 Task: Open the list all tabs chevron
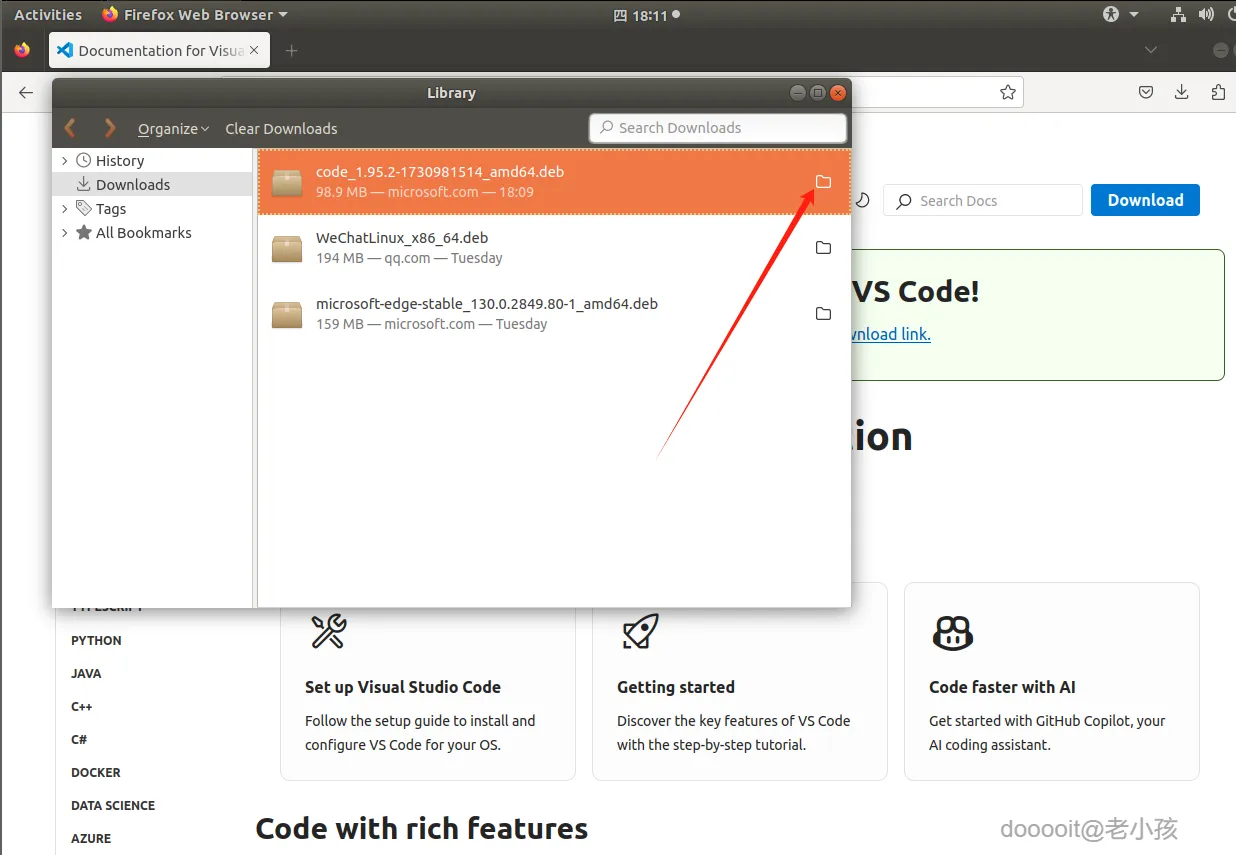tap(1151, 50)
